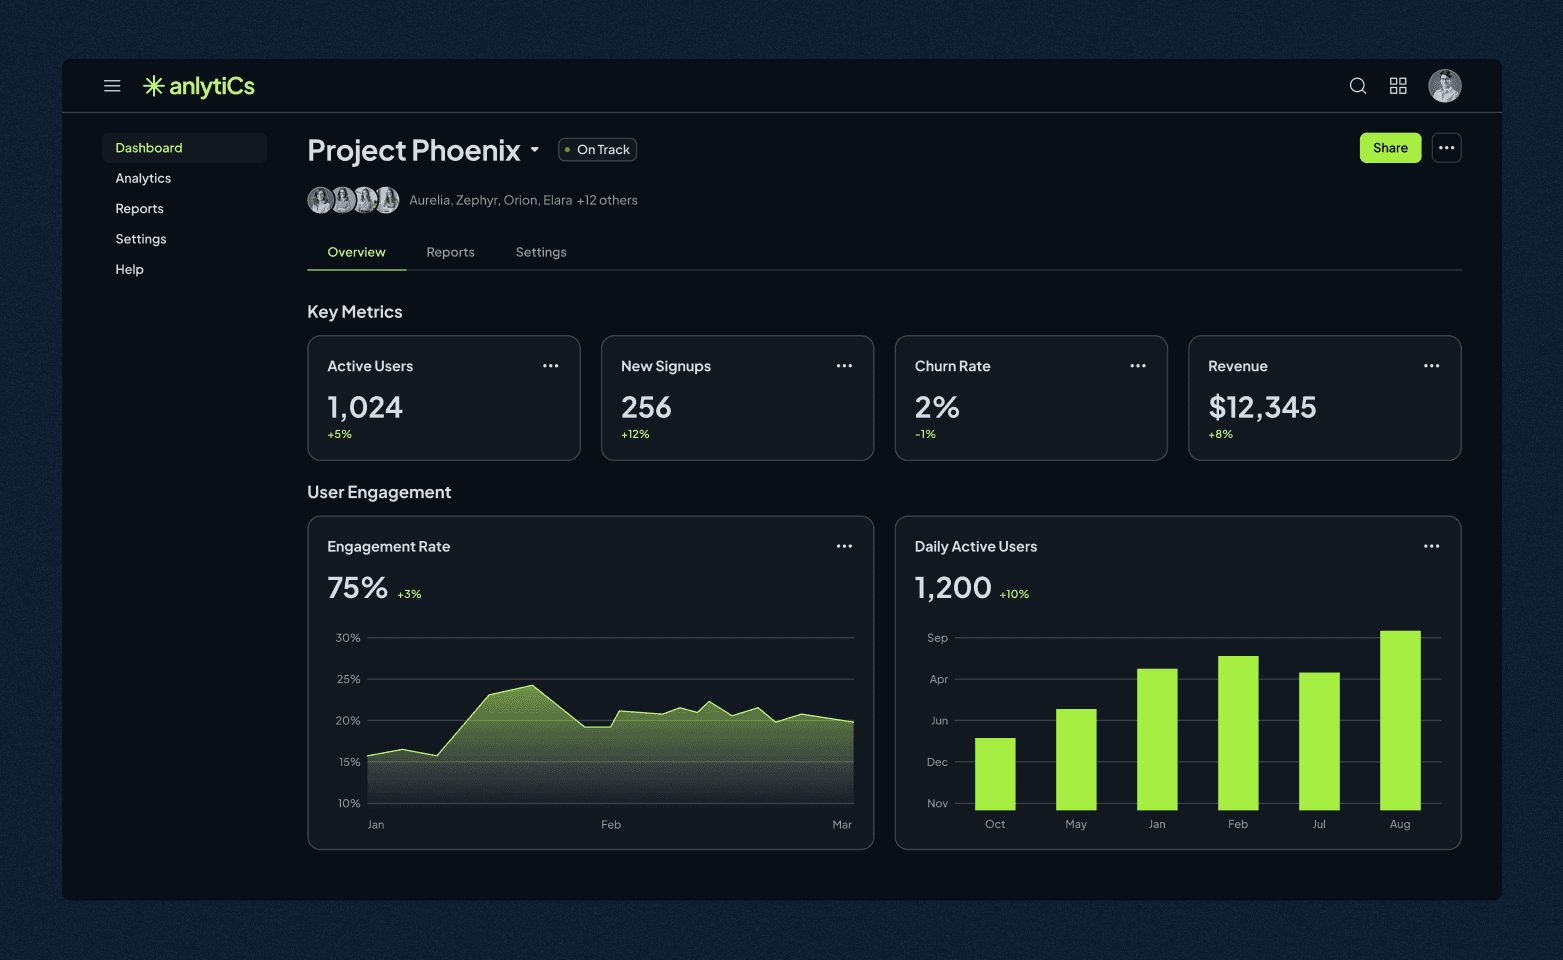Click the User Engagement section heading
The image size is (1563, 960).
pyautogui.click(x=379, y=492)
